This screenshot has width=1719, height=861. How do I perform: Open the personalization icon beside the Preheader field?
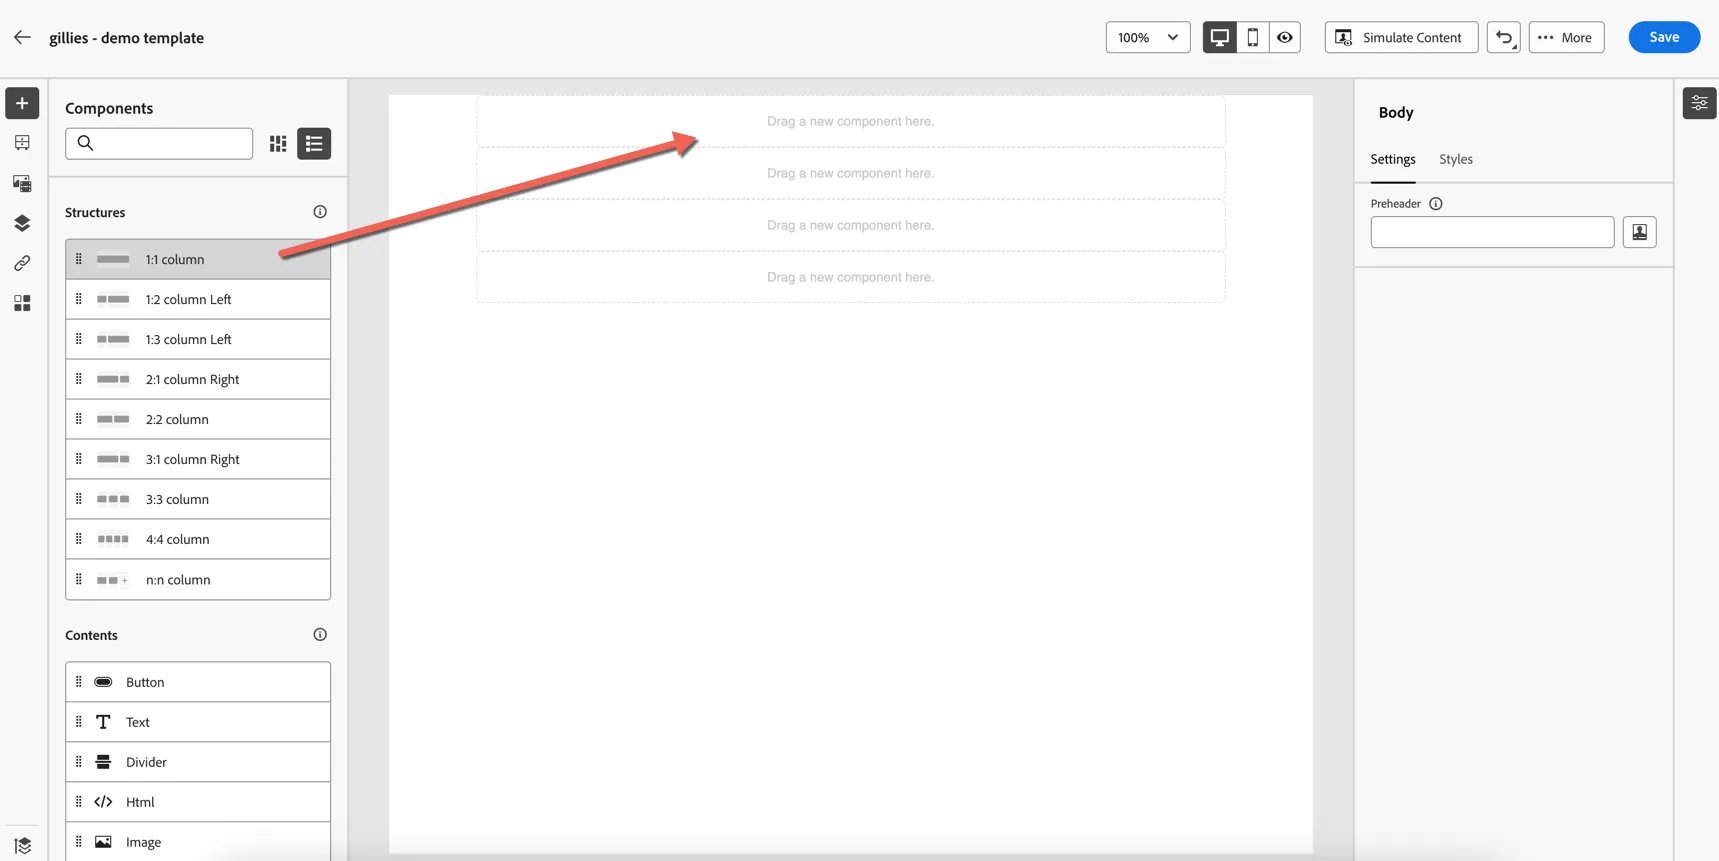[1640, 232]
